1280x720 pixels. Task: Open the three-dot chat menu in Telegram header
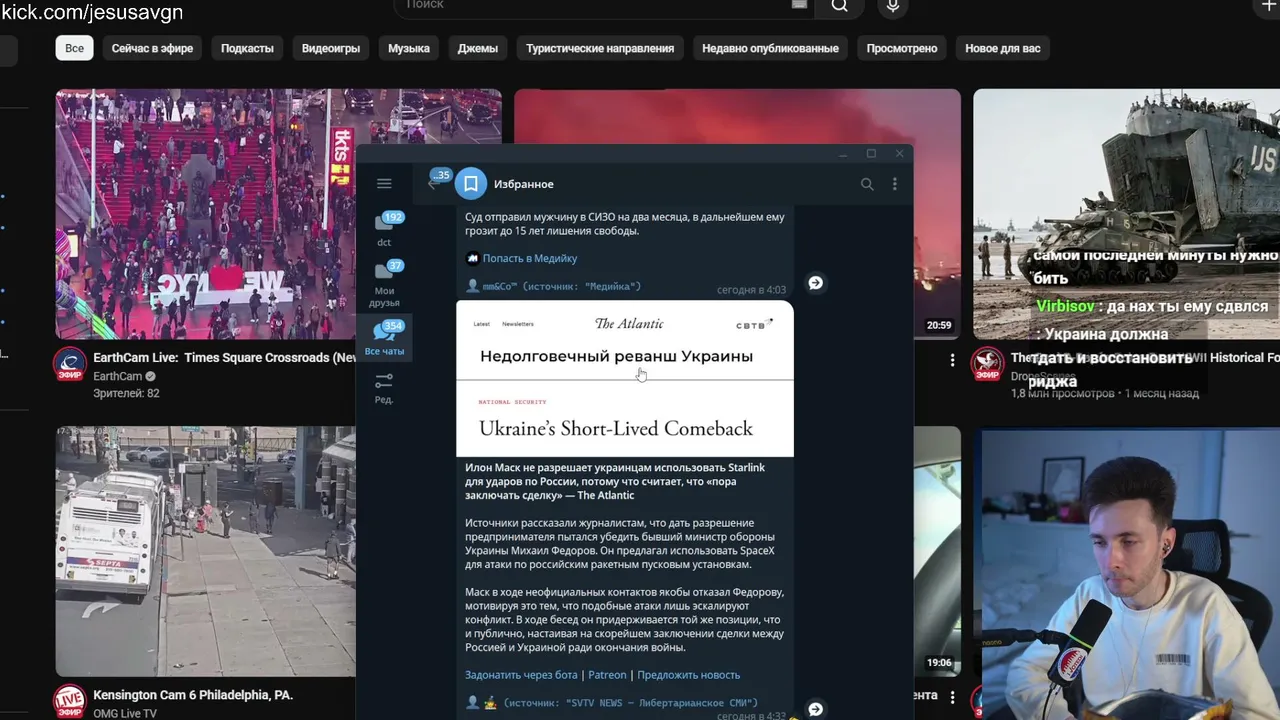tap(895, 184)
